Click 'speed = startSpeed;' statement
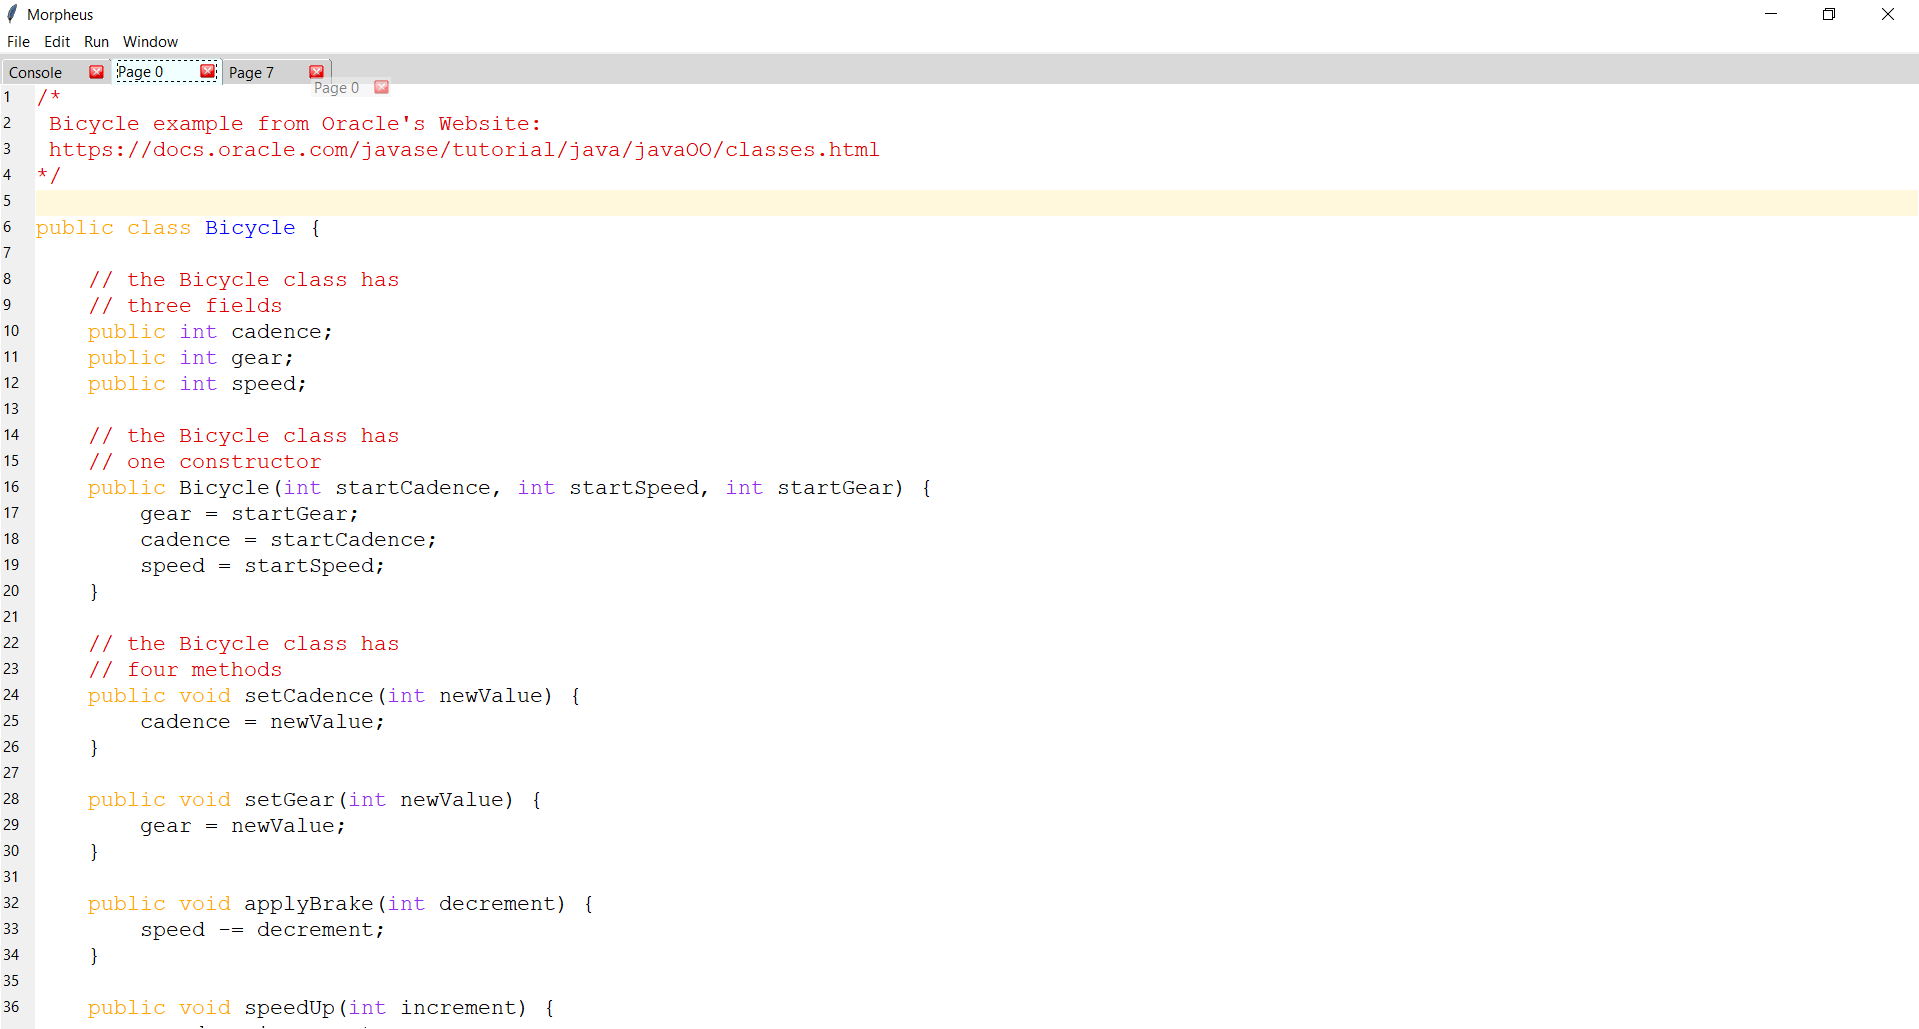 [x=262, y=566]
